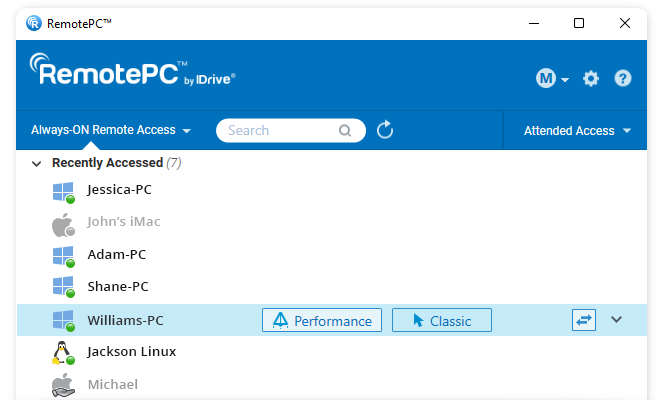
Task: Connect to Williams-PC in Performance mode
Action: click(322, 320)
